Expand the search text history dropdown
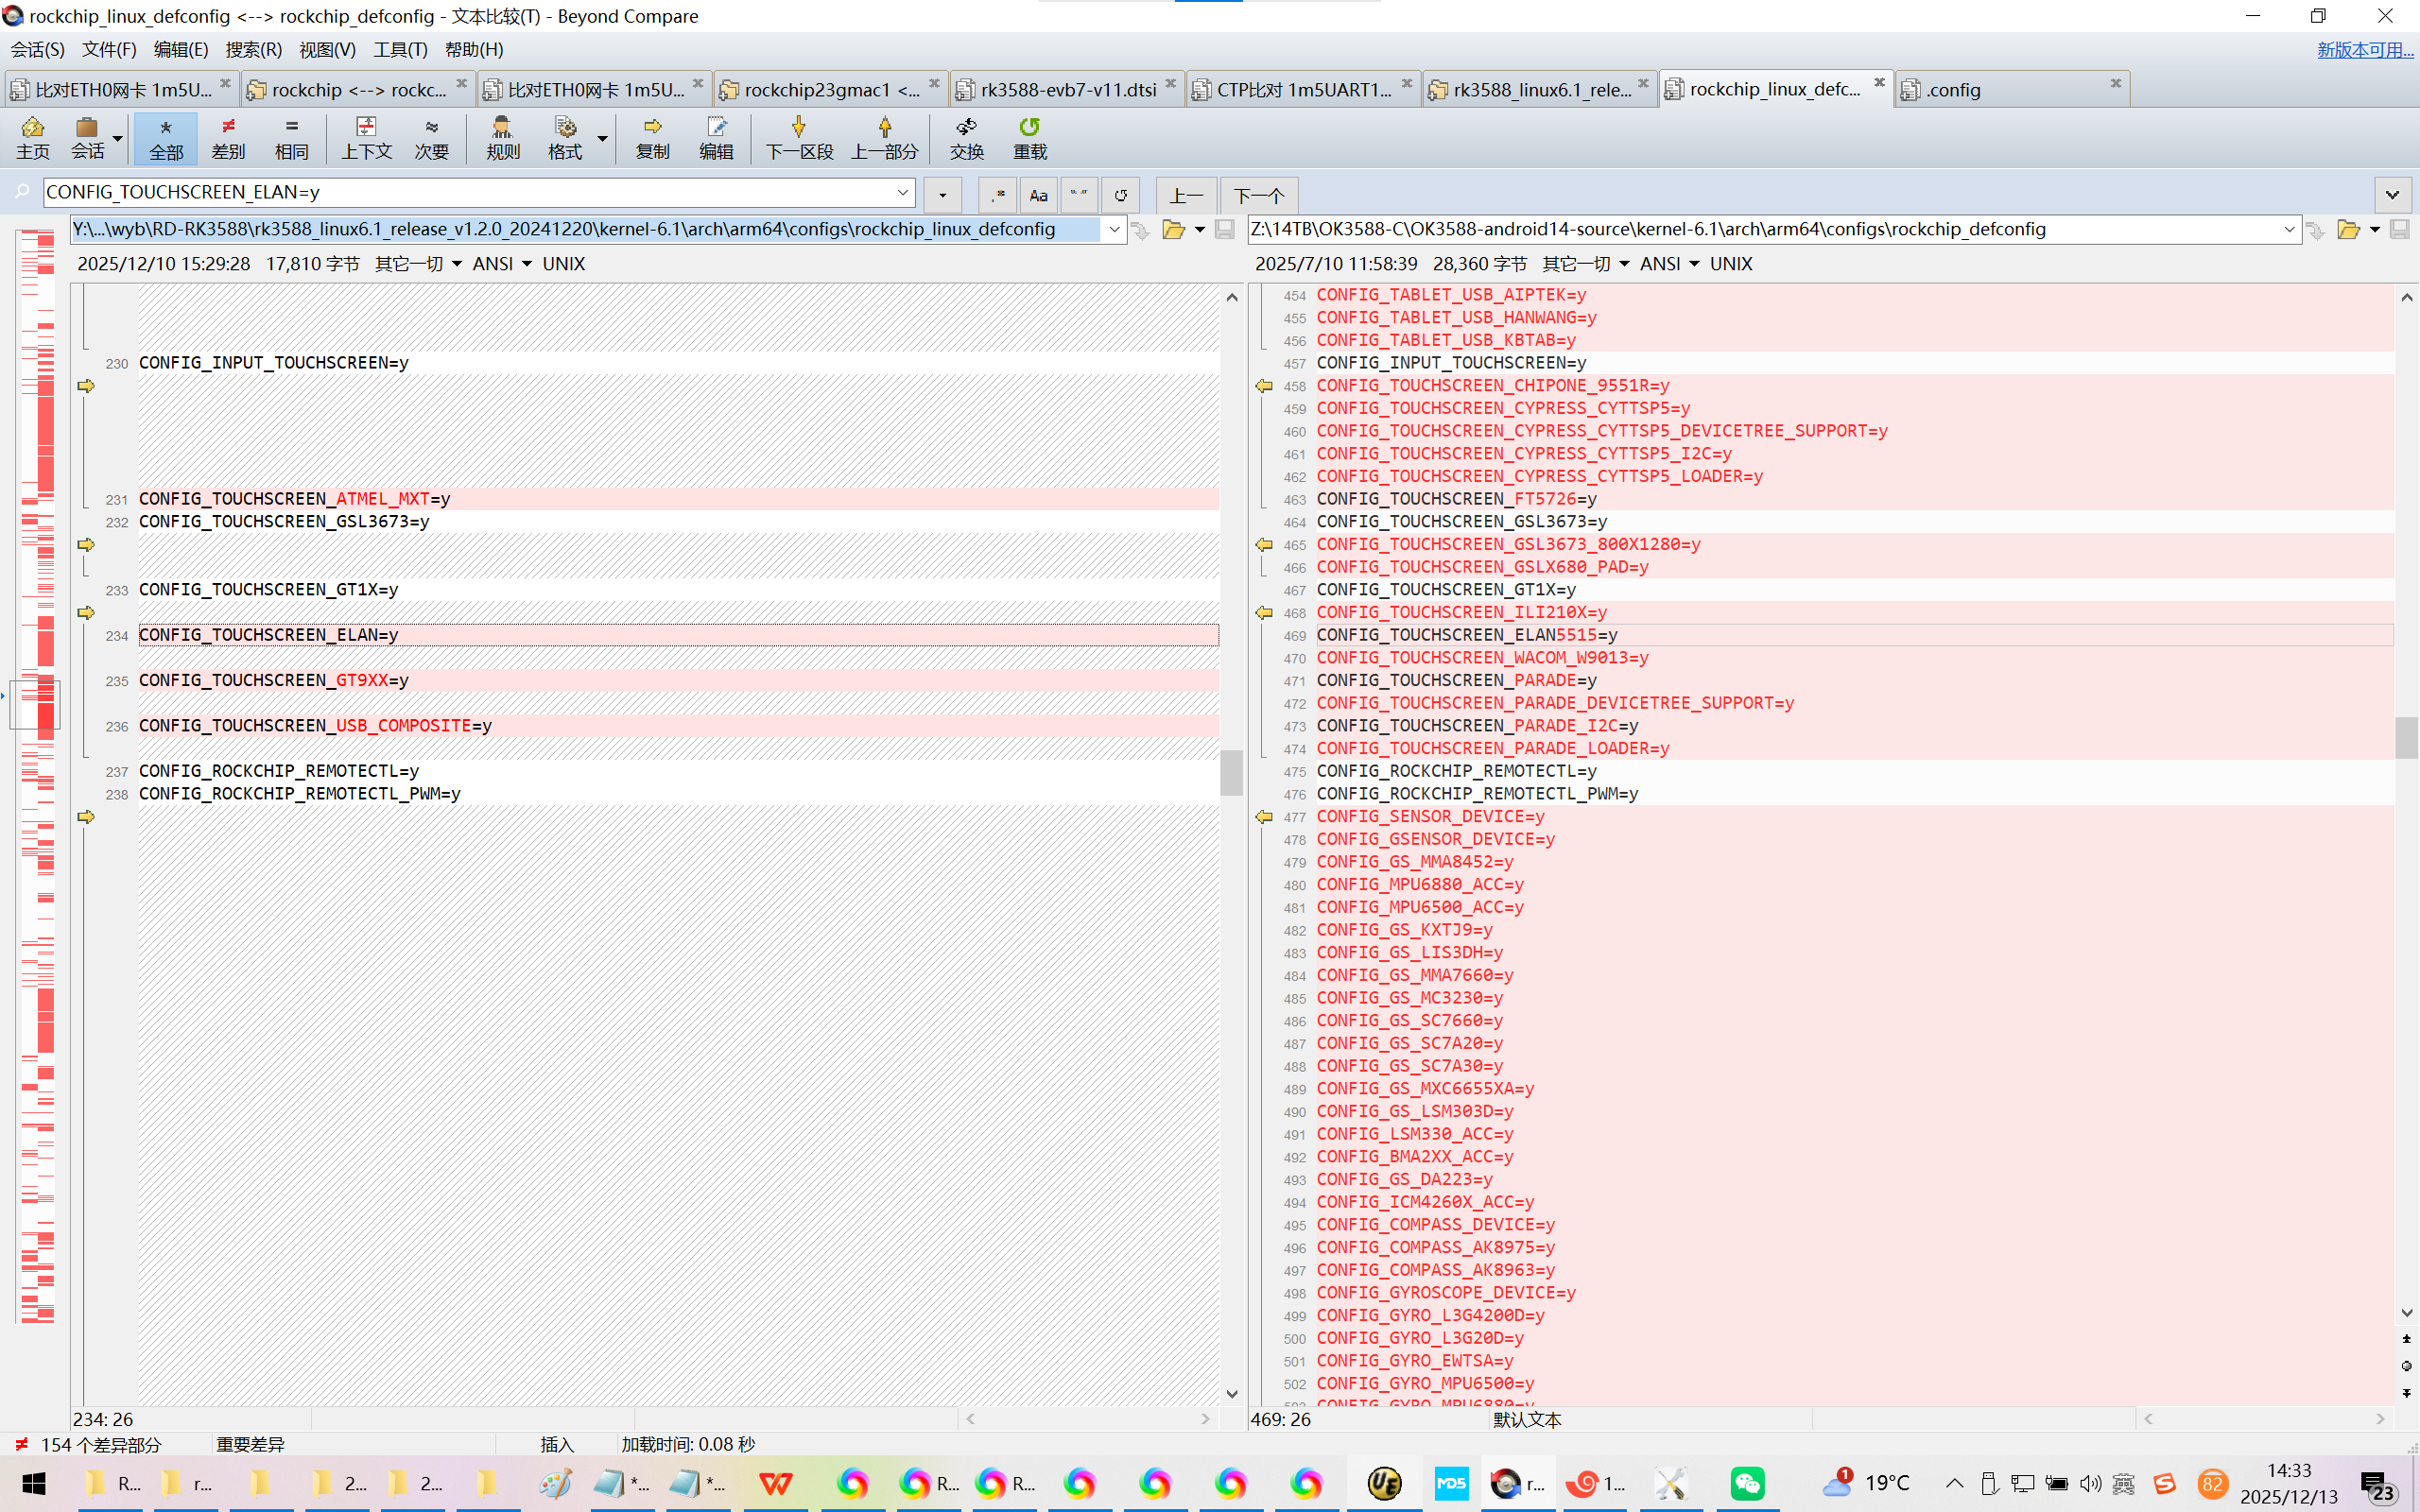 (x=902, y=192)
